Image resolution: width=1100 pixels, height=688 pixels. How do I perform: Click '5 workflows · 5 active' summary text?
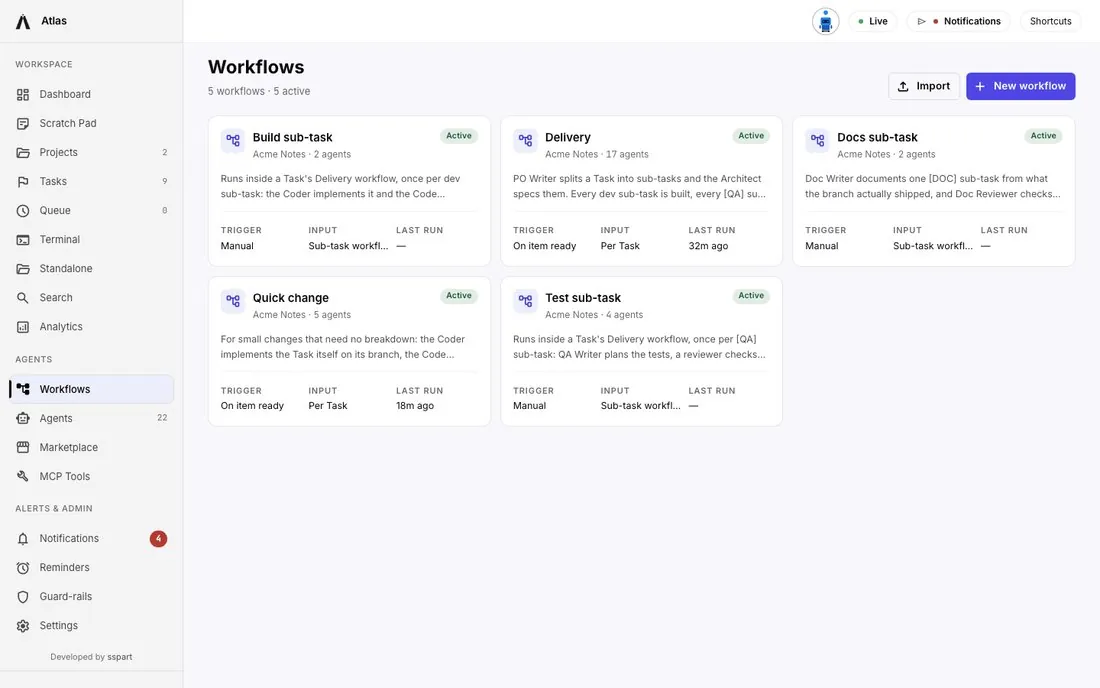tap(259, 91)
